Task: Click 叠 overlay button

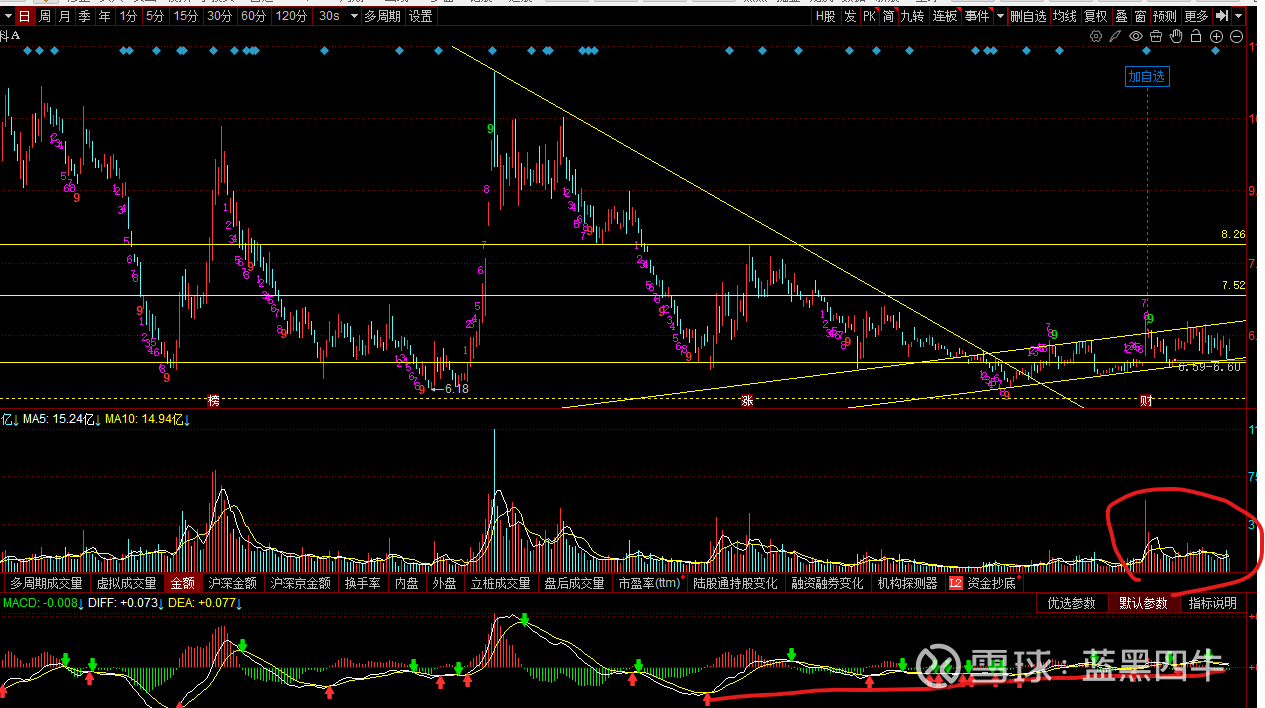Action: [x=1121, y=16]
